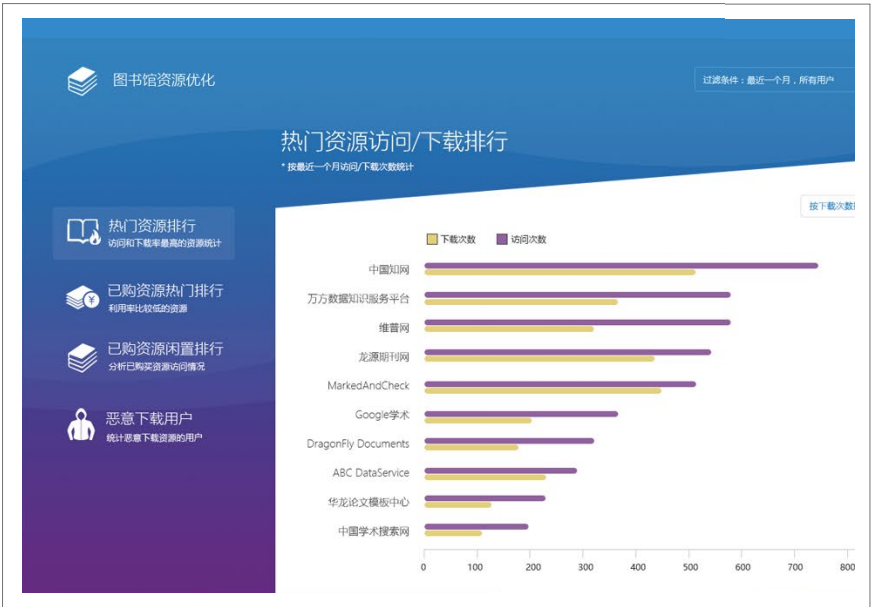Click the 龙源期刊网 chart label

(384, 357)
